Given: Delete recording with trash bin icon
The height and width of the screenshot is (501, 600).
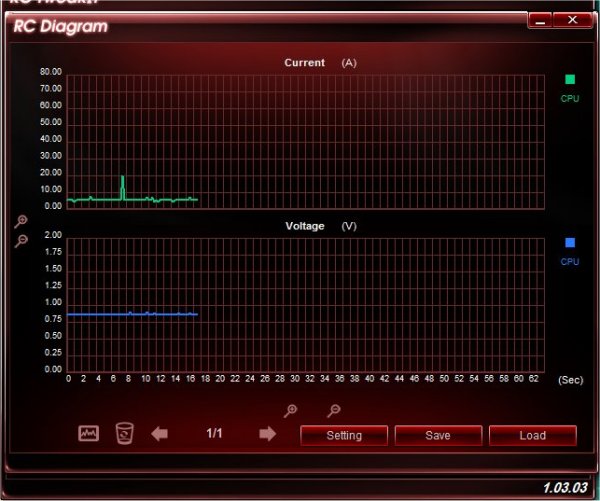Looking at the screenshot, I should [x=124, y=433].
